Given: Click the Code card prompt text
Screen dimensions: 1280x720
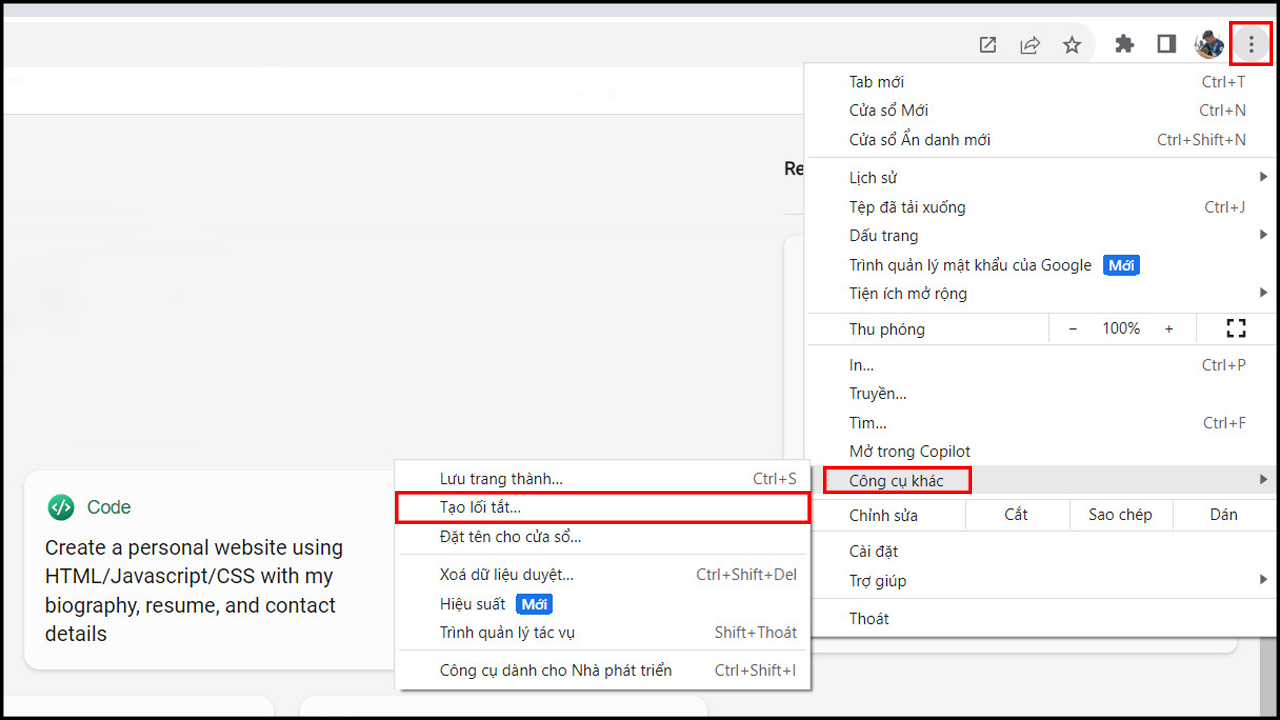Looking at the screenshot, I should 194,591.
